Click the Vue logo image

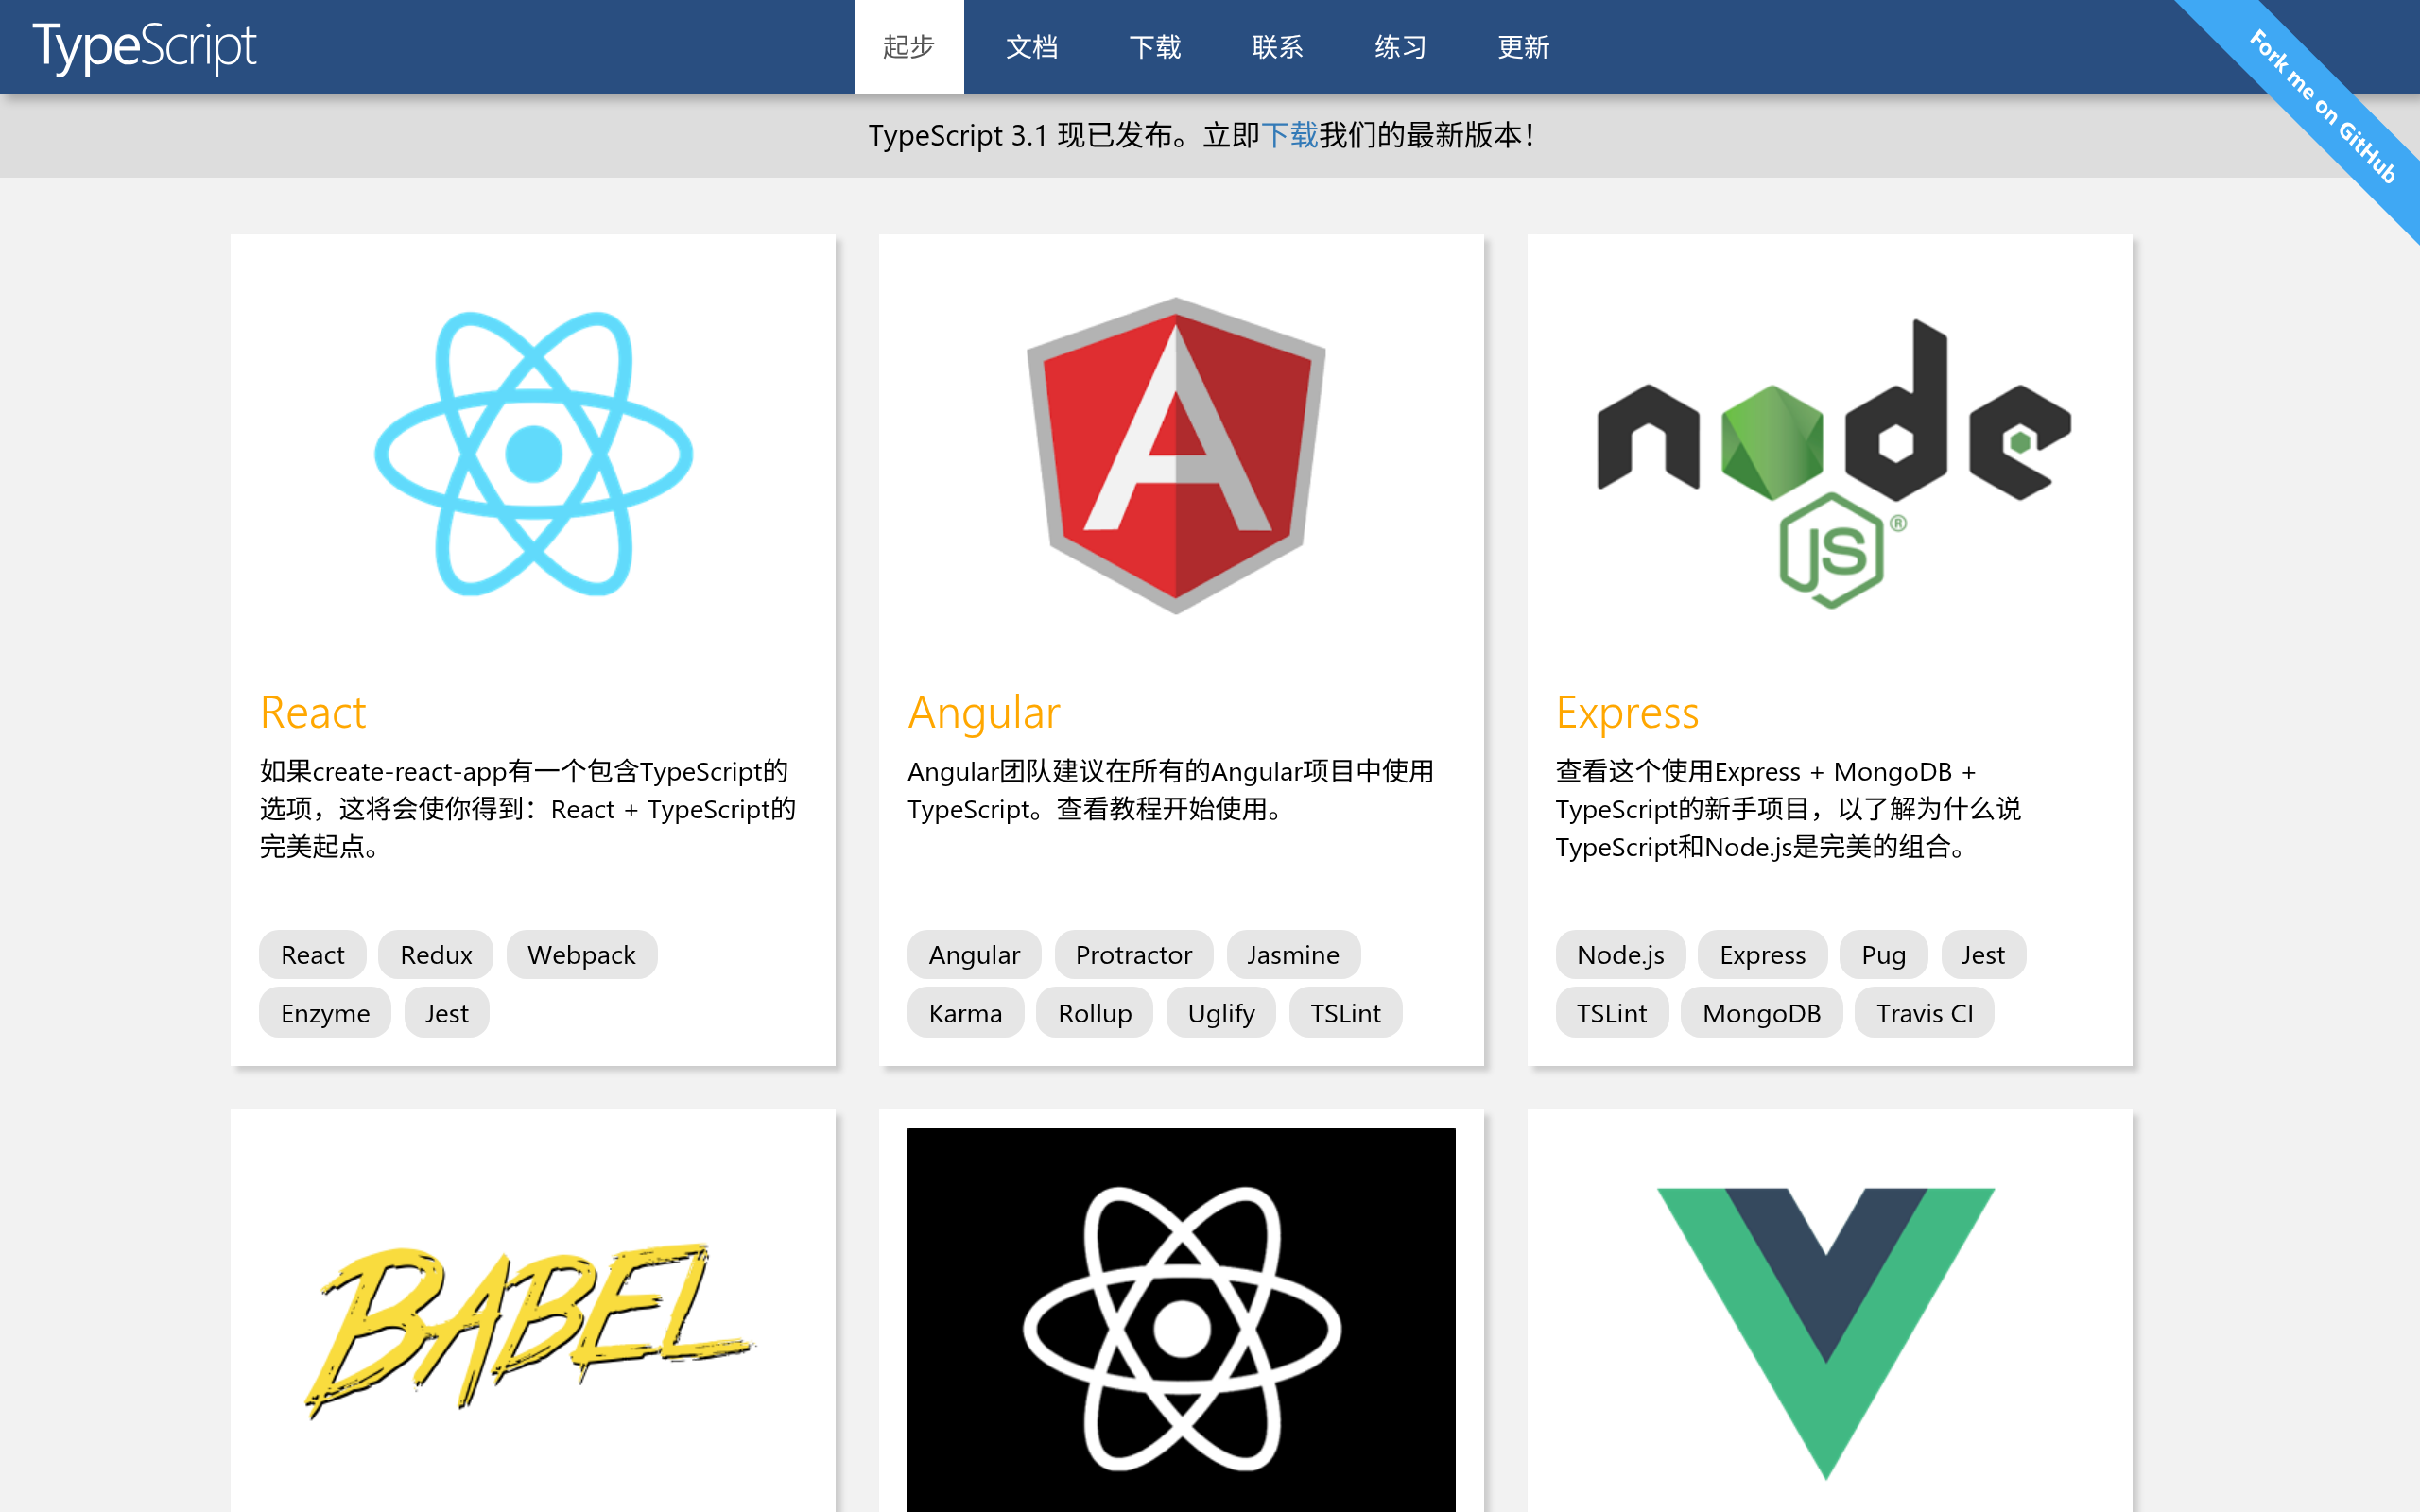[1826, 1333]
